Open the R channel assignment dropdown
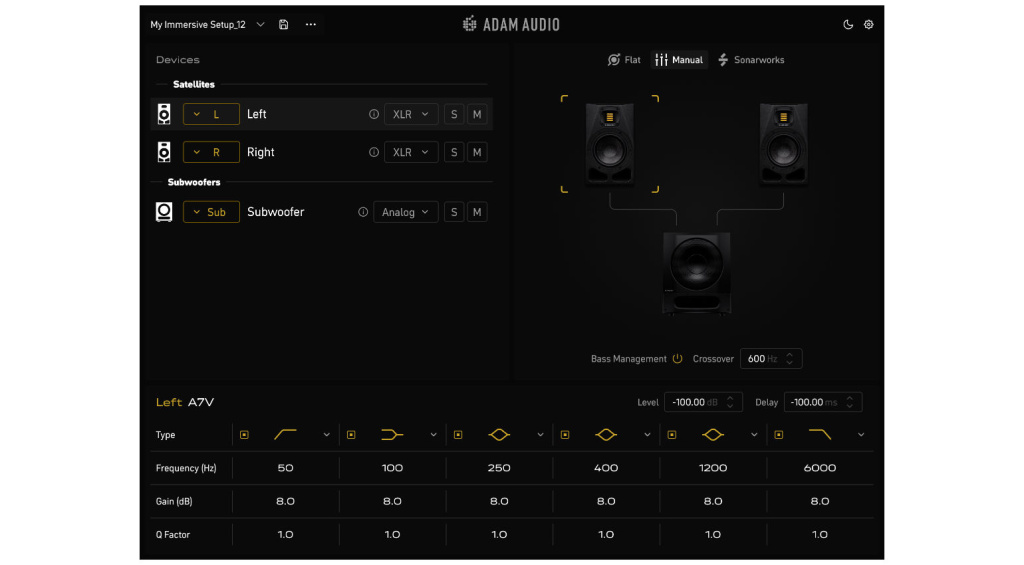Screen dimensions: 1024x565 211,152
